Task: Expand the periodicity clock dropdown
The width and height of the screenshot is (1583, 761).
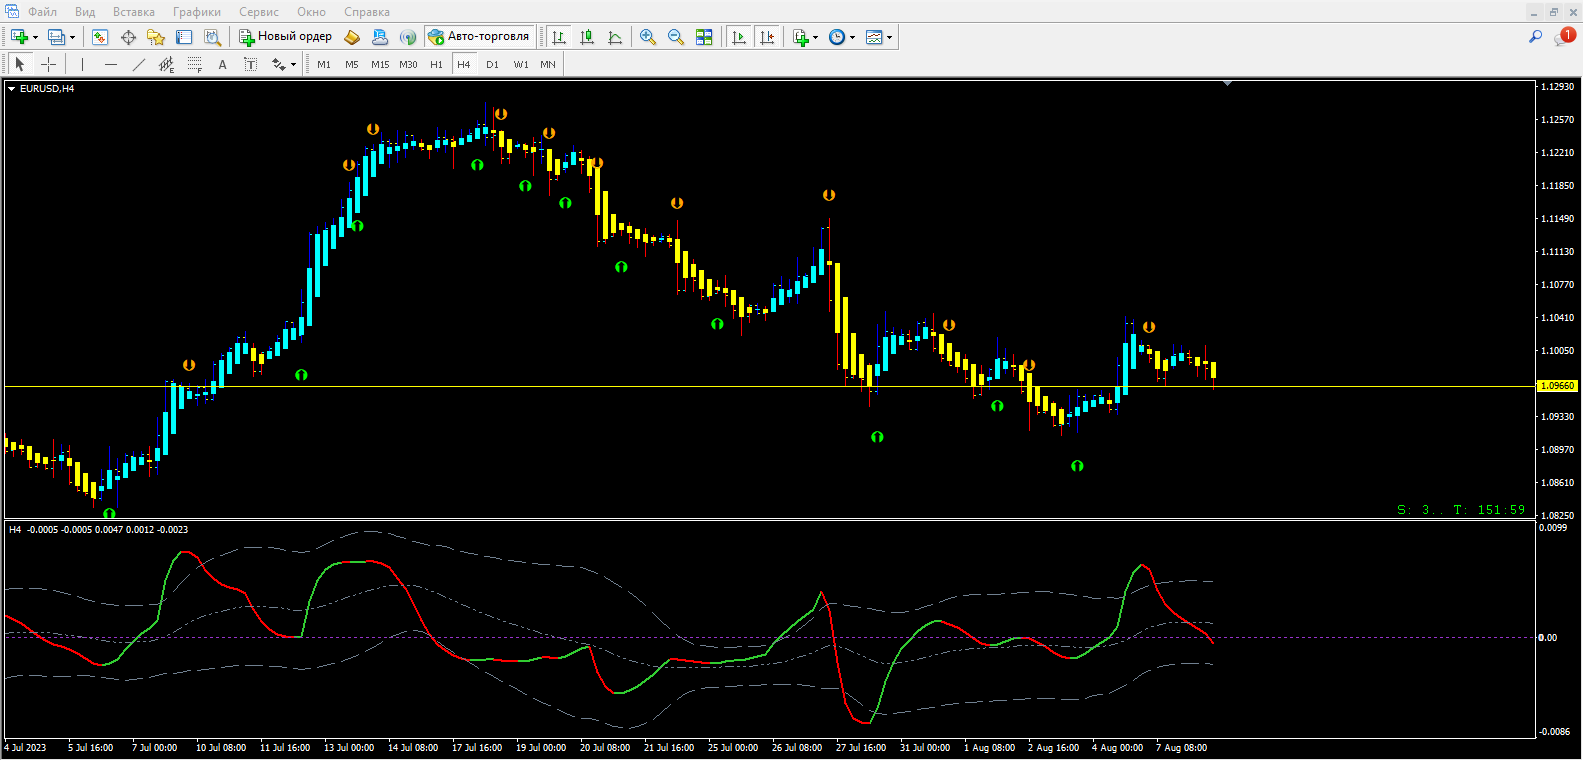Action: (x=852, y=38)
